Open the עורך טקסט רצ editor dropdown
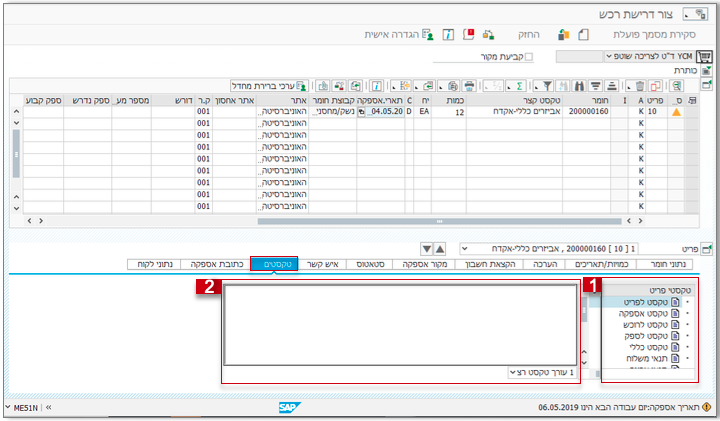720x421 pixels. [542, 372]
